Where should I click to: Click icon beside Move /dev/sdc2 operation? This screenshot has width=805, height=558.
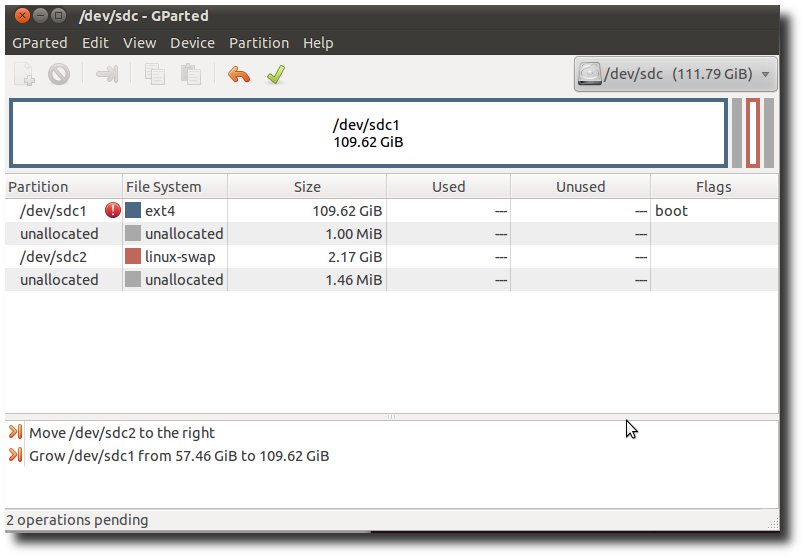pos(15,432)
